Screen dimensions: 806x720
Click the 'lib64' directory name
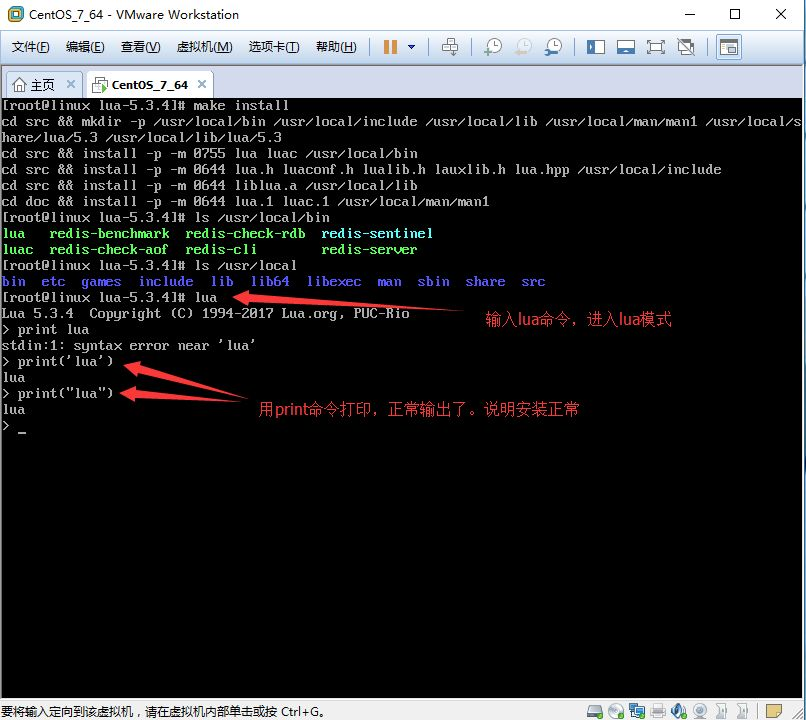coord(270,281)
